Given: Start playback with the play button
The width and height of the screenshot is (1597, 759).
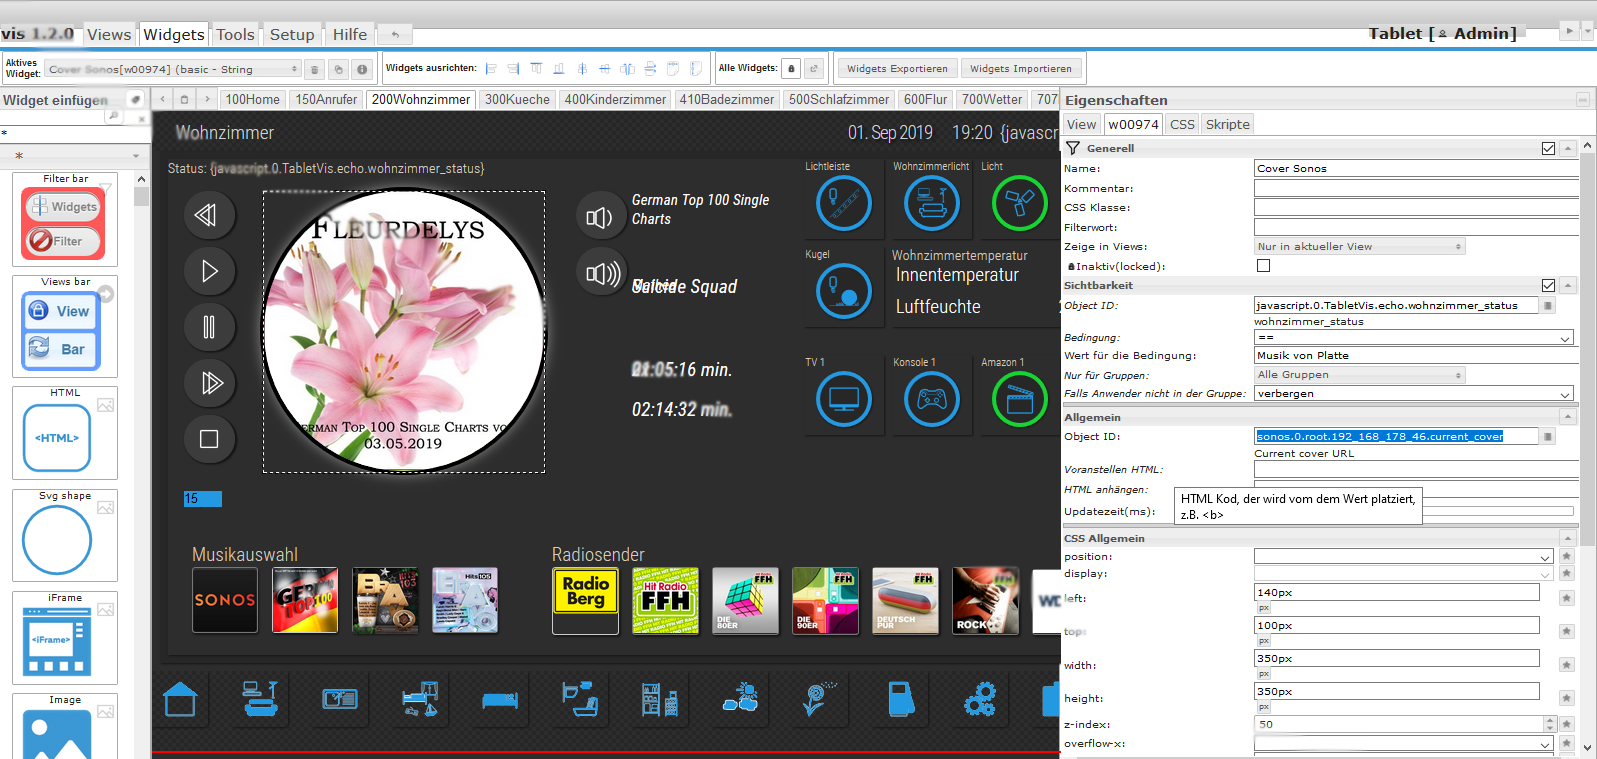Looking at the screenshot, I should [x=209, y=271].
